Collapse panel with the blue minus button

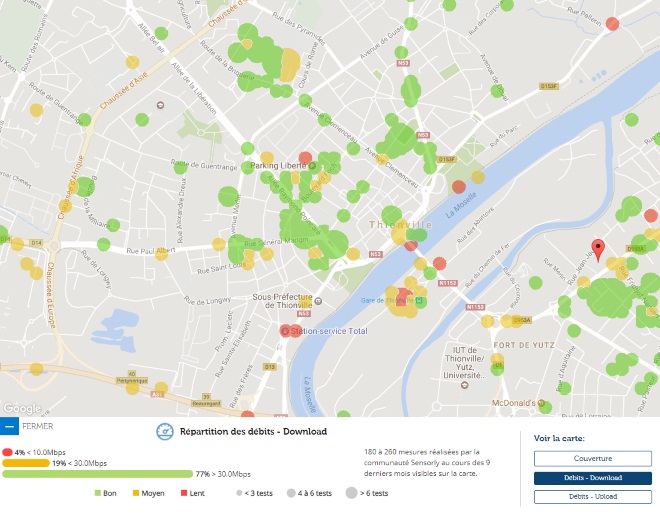(x=9, y=426)
